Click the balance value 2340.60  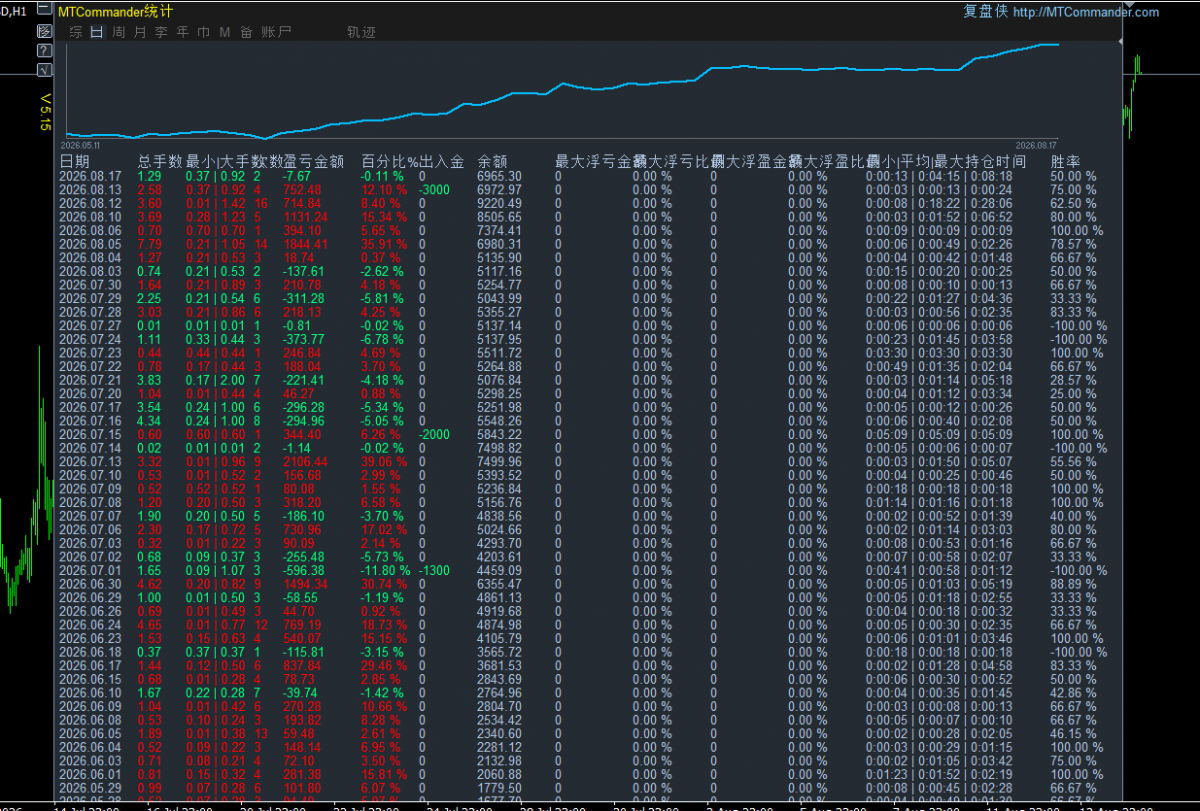pyautogui.click(x=500, y=733)
